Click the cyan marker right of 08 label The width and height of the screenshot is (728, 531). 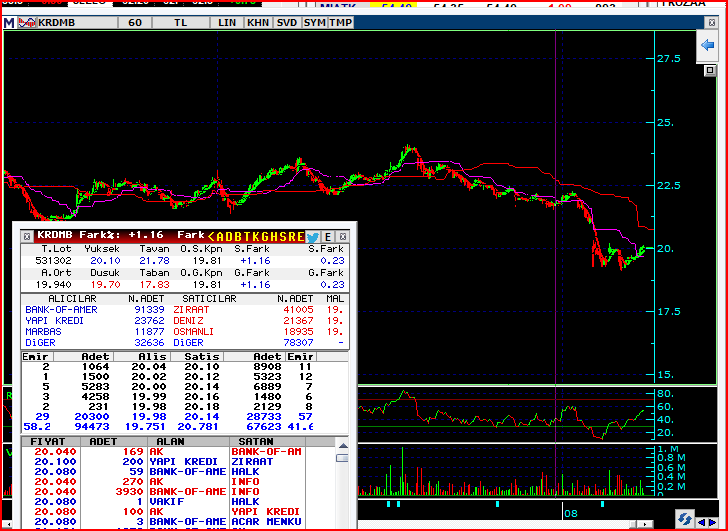coord(602,504)
